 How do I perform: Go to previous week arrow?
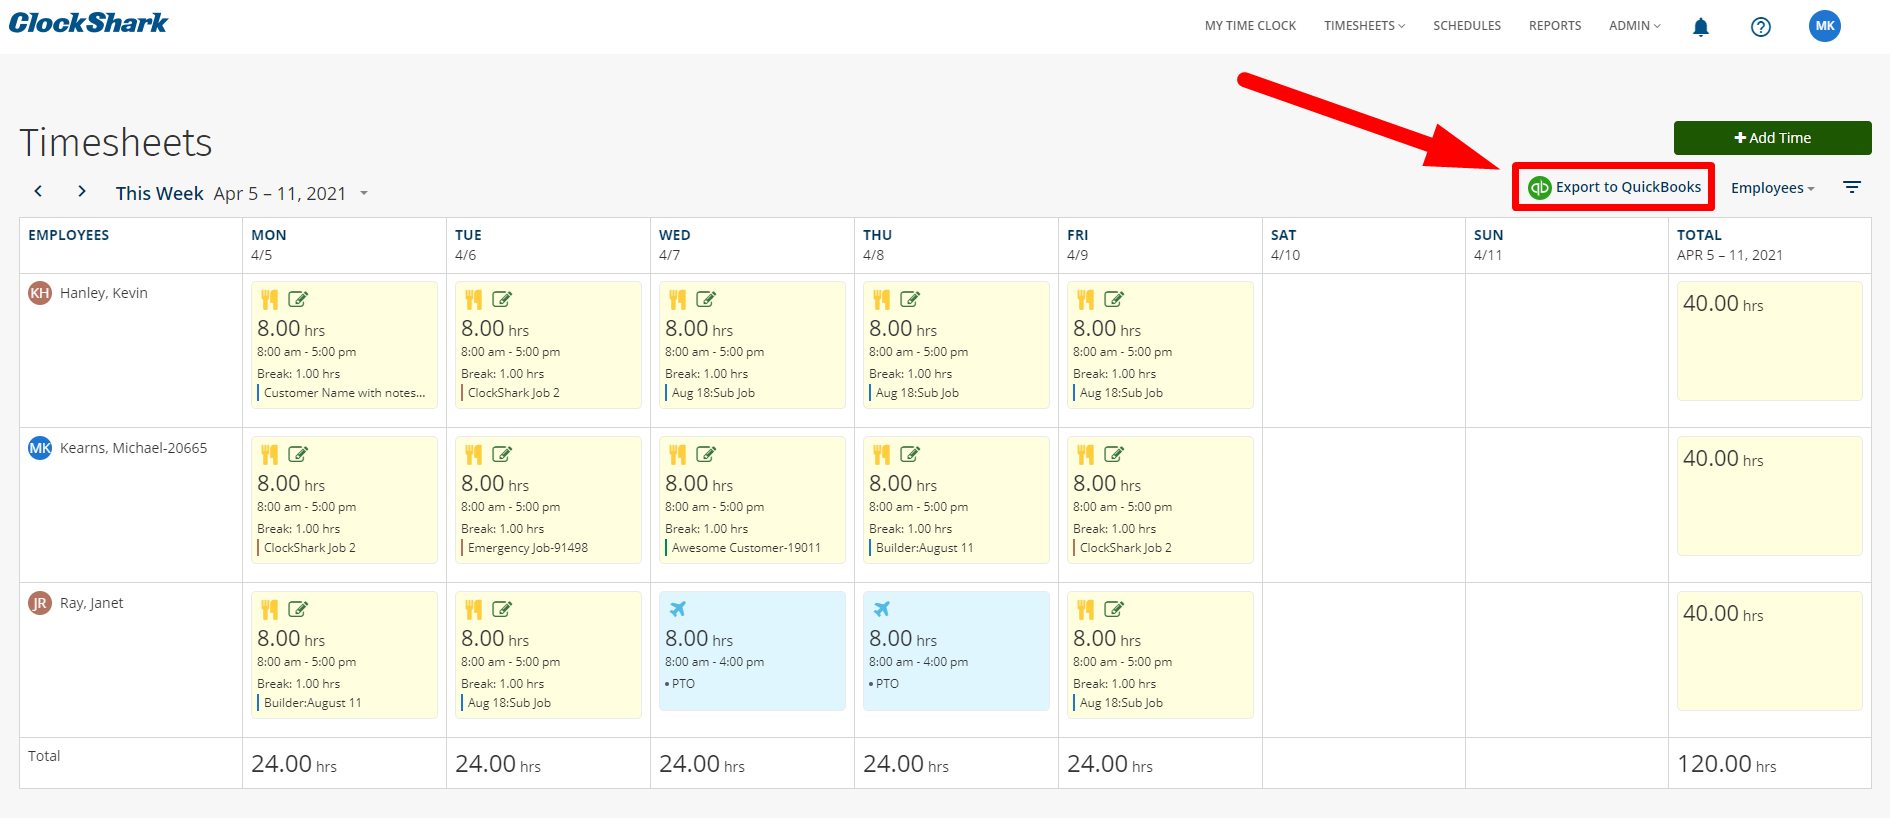click(x=39, y=191)
